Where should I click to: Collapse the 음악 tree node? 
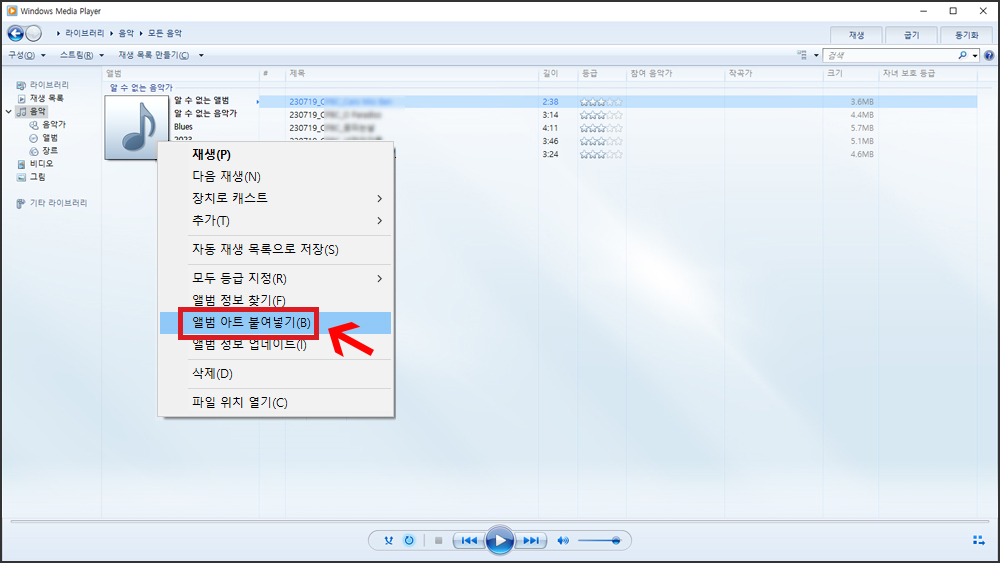pyautogui.click(x=8, y=112)
